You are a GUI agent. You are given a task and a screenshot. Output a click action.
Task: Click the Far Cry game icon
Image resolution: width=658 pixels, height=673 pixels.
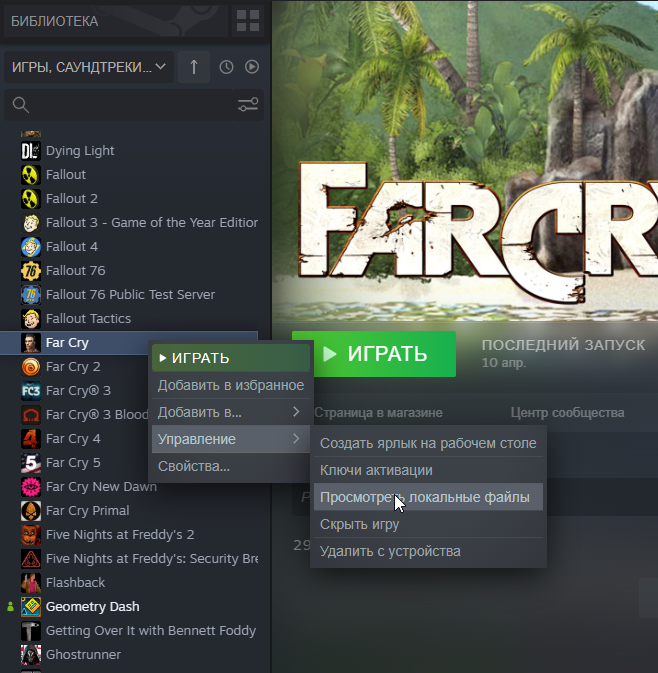(x=31, y=343)
